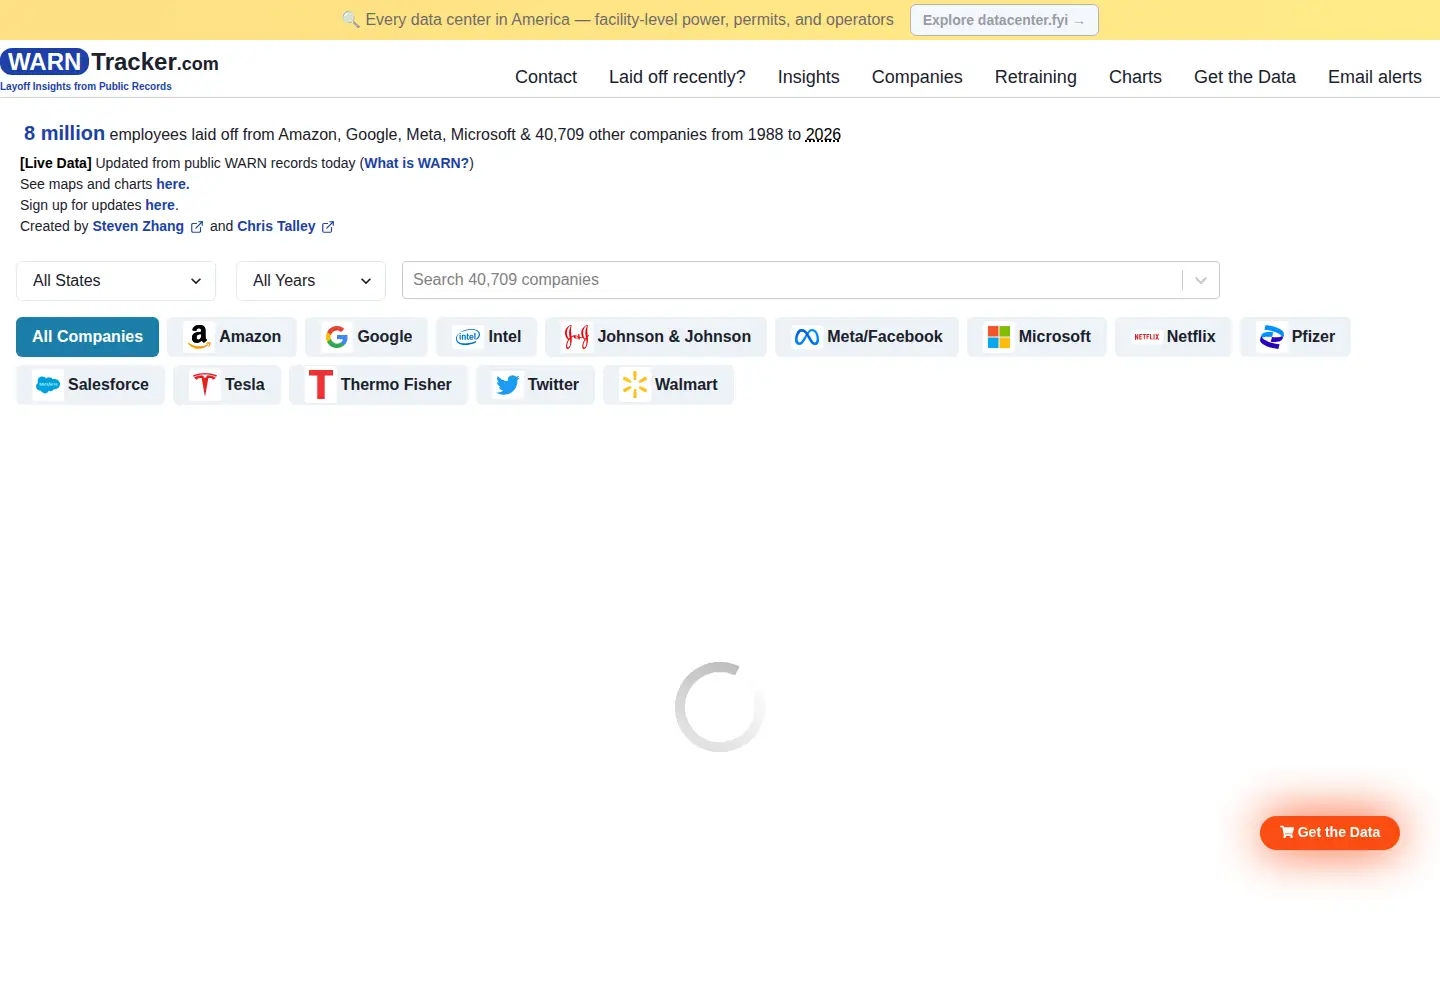Open the Companies navigation item
This screenshot has width=1440, height=1000.
pos(917,77)
